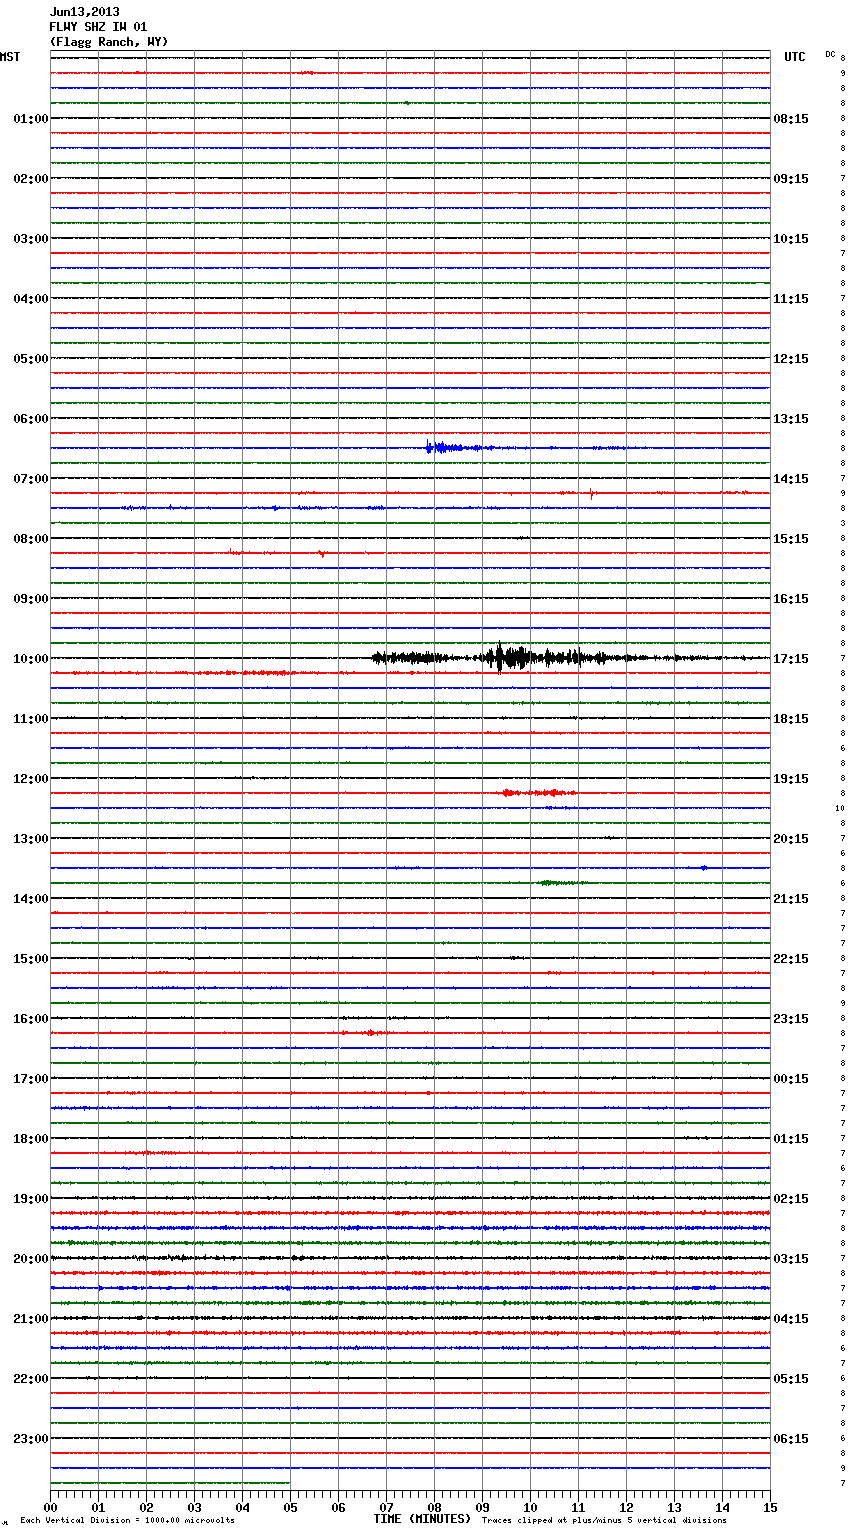Click the UTC timezone label
The image size is (850, 1534).
[x=794, y=57]
